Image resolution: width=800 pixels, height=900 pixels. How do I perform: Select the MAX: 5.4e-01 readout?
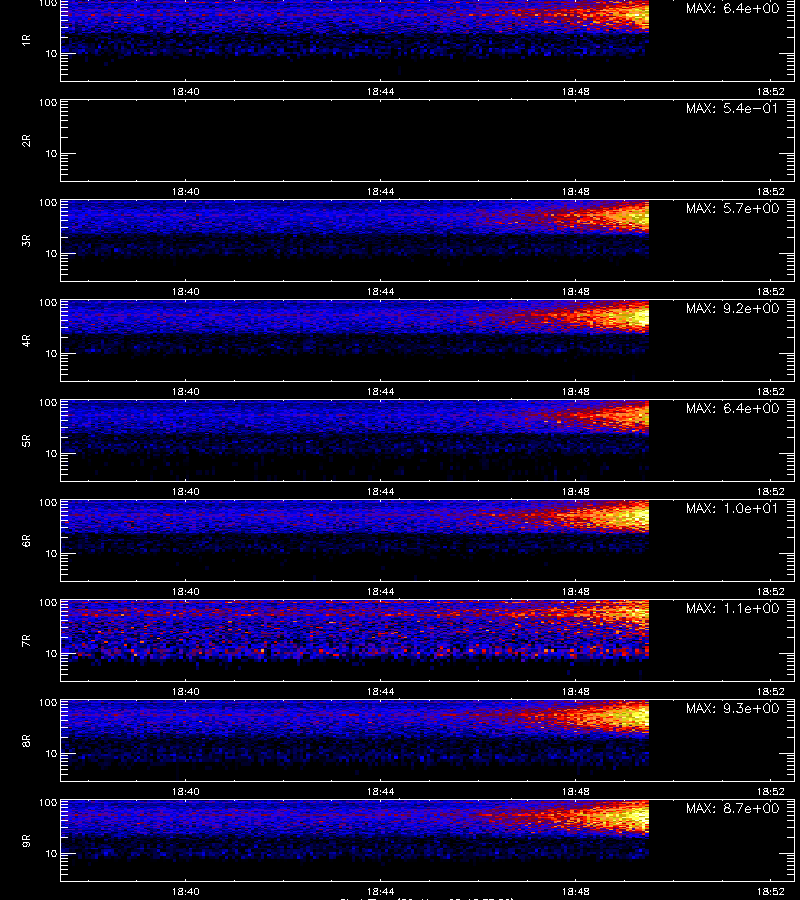click(732, 108)
